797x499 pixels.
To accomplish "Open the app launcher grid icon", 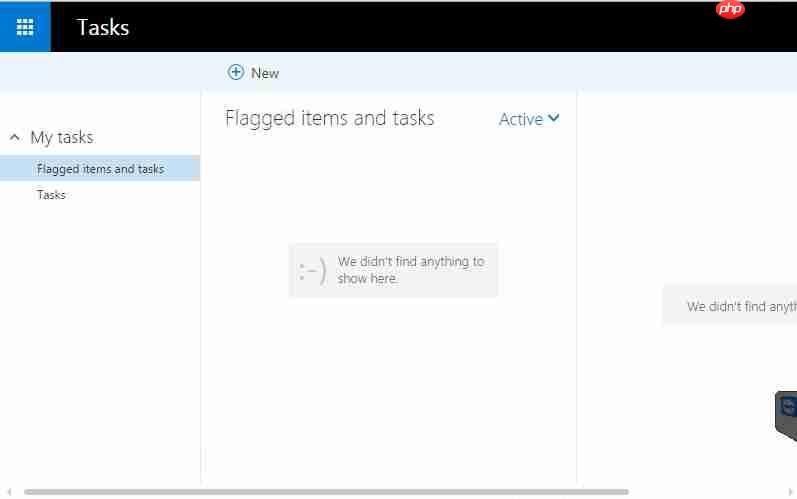I will click(x=25, y=27).
